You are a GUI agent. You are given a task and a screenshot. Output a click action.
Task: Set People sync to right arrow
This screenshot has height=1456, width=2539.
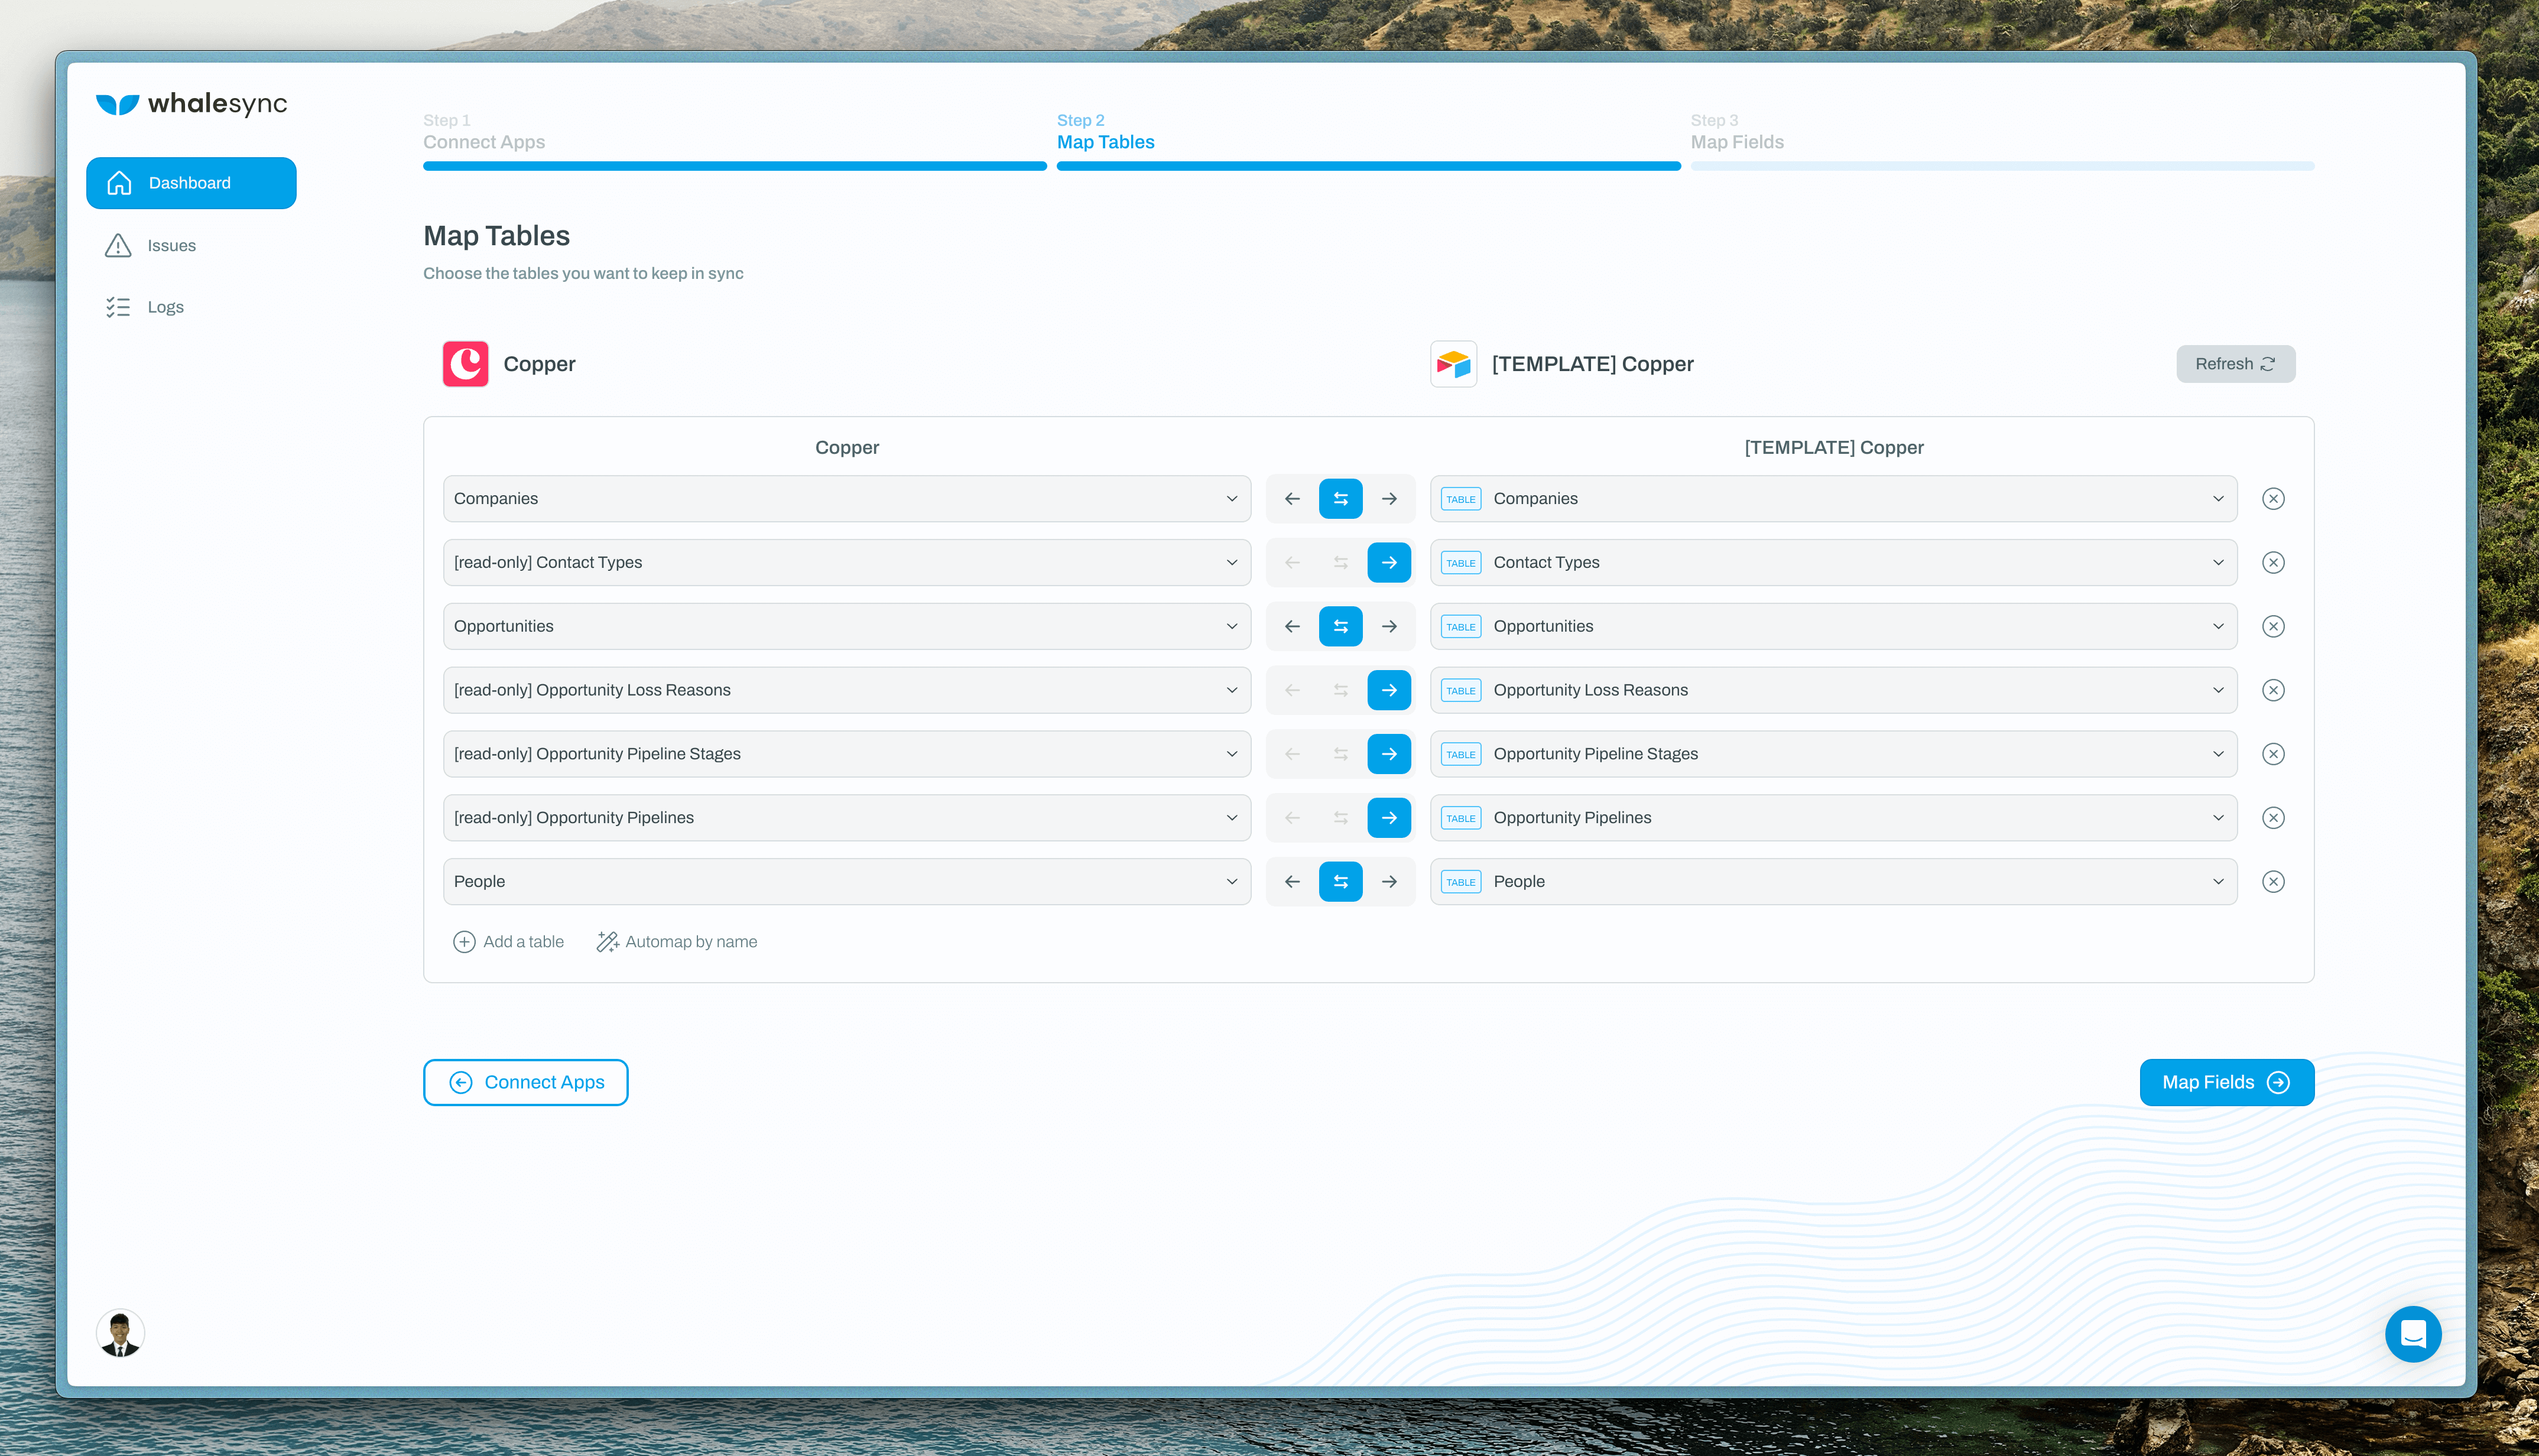tap(1389, 882)
